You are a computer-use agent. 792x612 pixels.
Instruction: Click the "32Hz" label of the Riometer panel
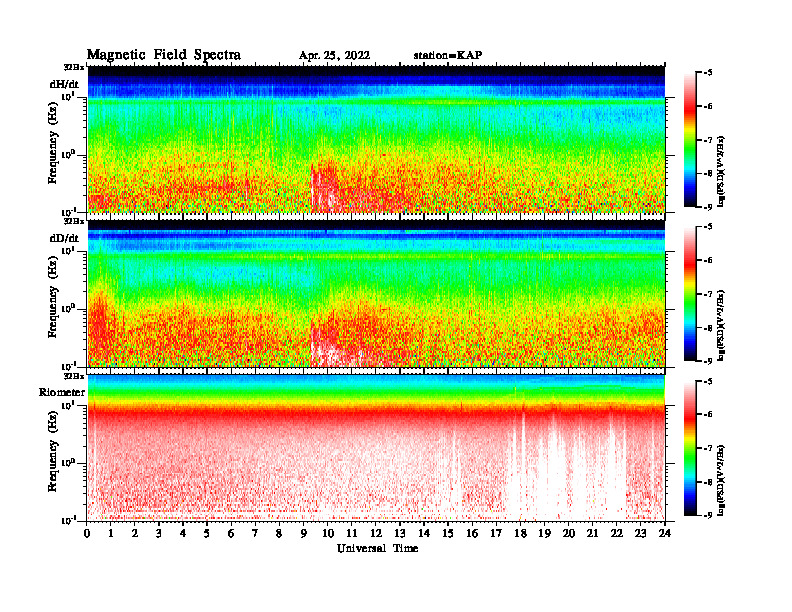tap(74, 376)
